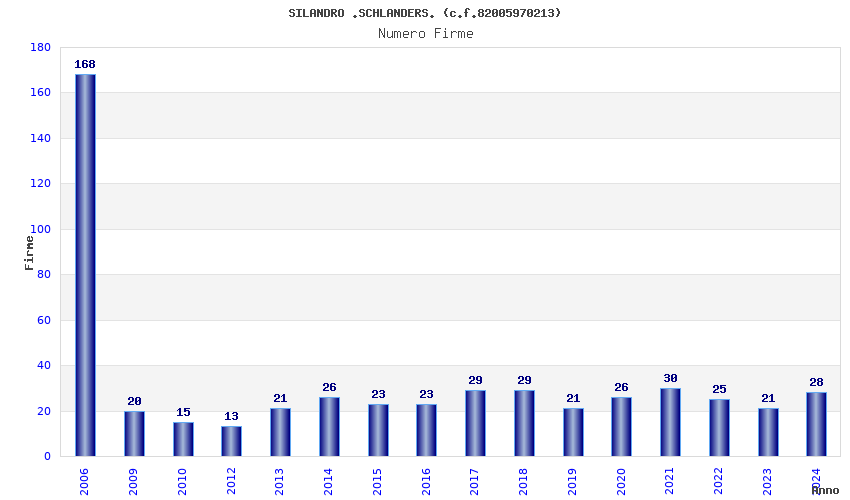Click the 2010 bar labeled 15
850x500 pixels.
tap(183, 439)
